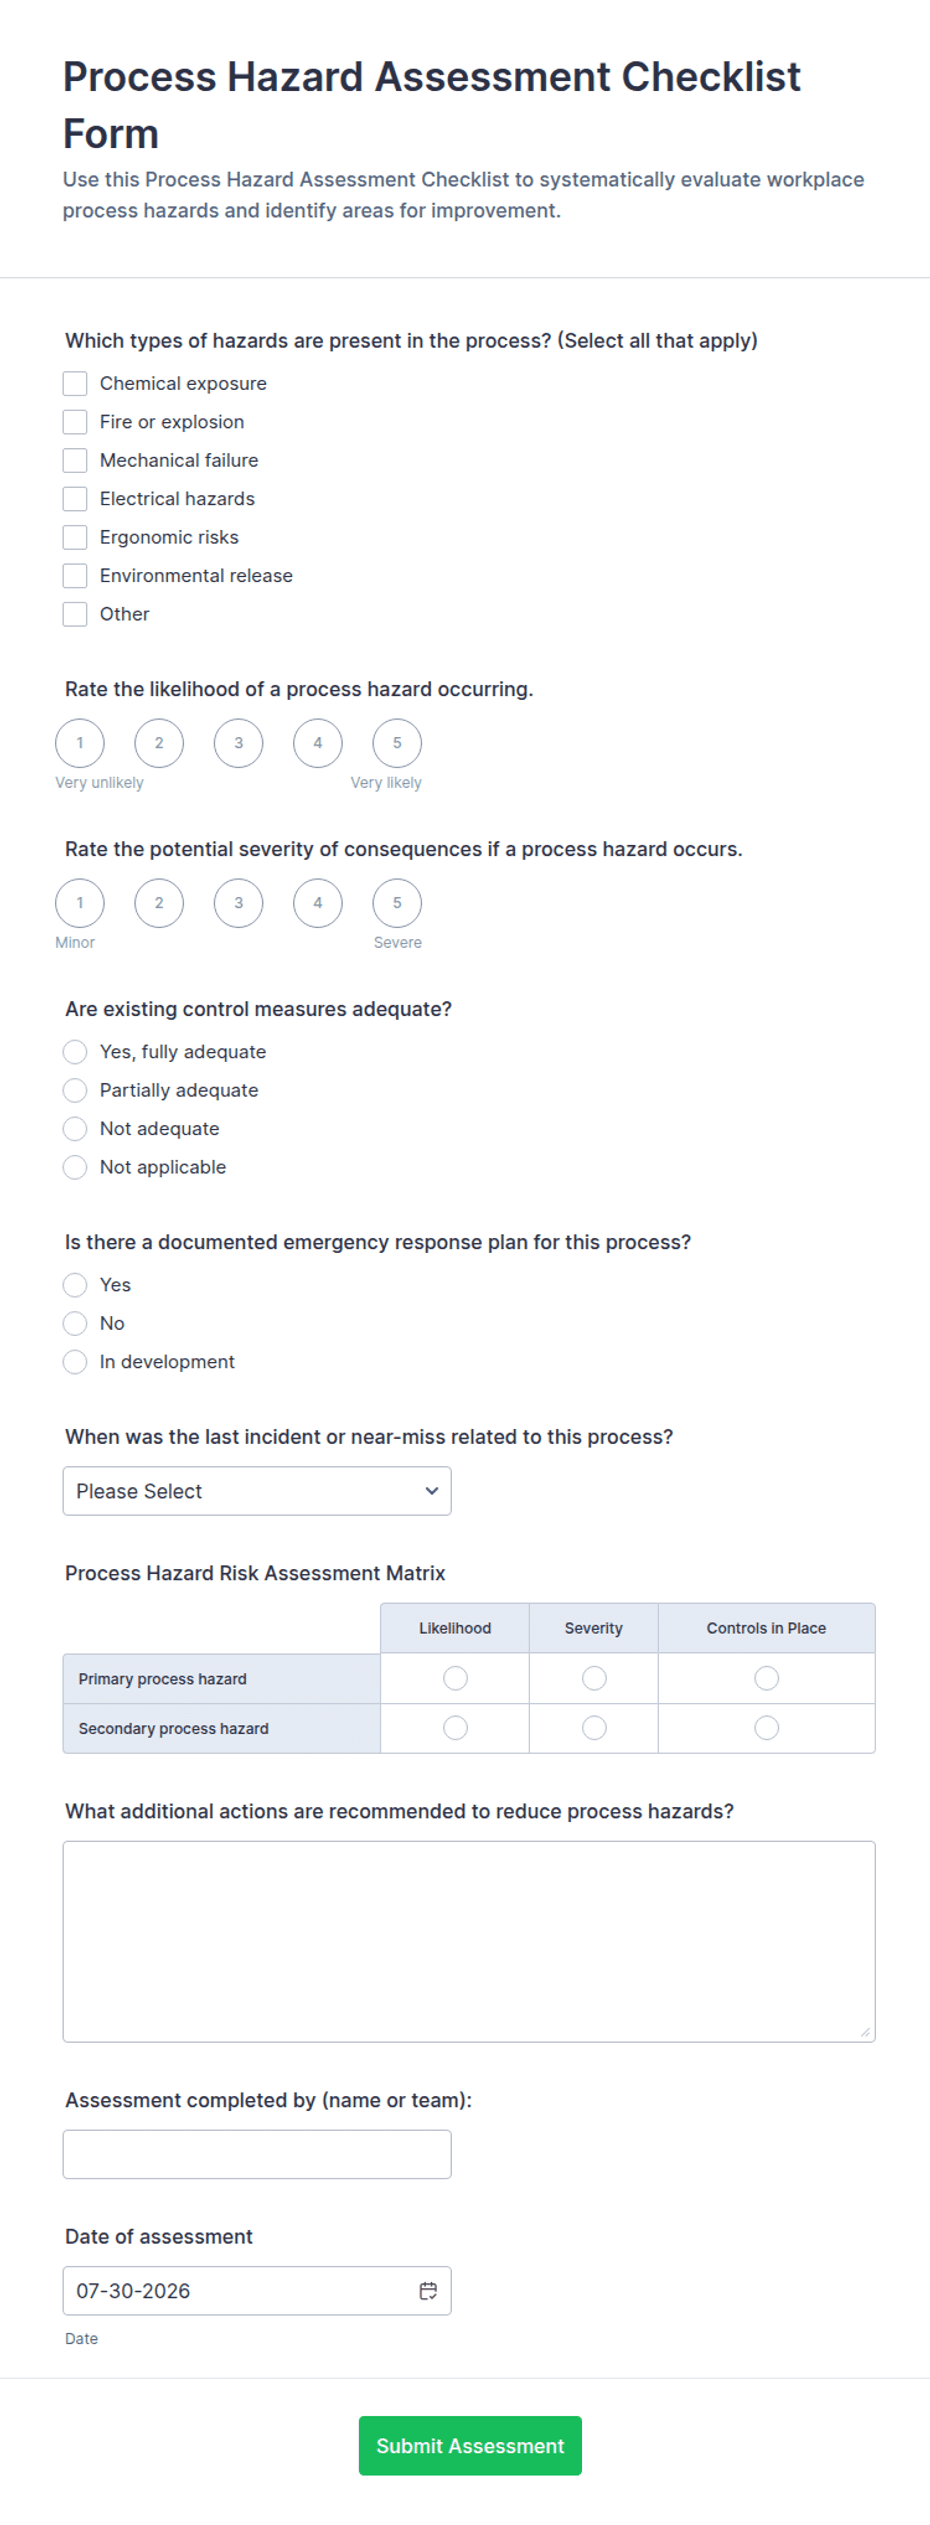Rate likelihood as 1 Very unlikely
Screen dimensions: 930x2525
click(80, 743)
